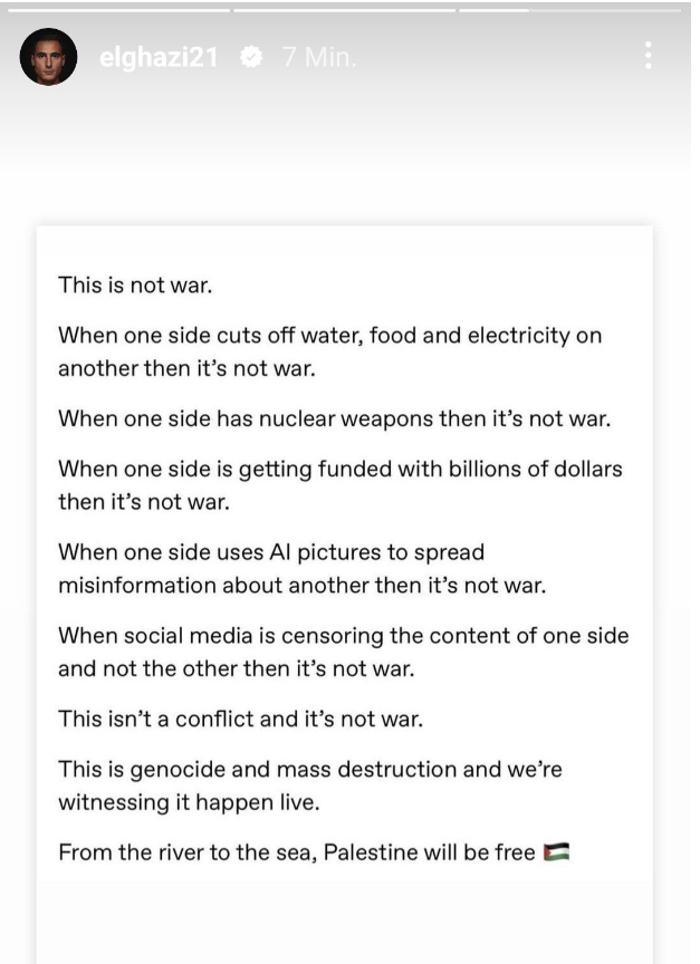The image size is (700, 964).
Task: Click the partially filled third progress segment
Action: click(x=570, y=10)
